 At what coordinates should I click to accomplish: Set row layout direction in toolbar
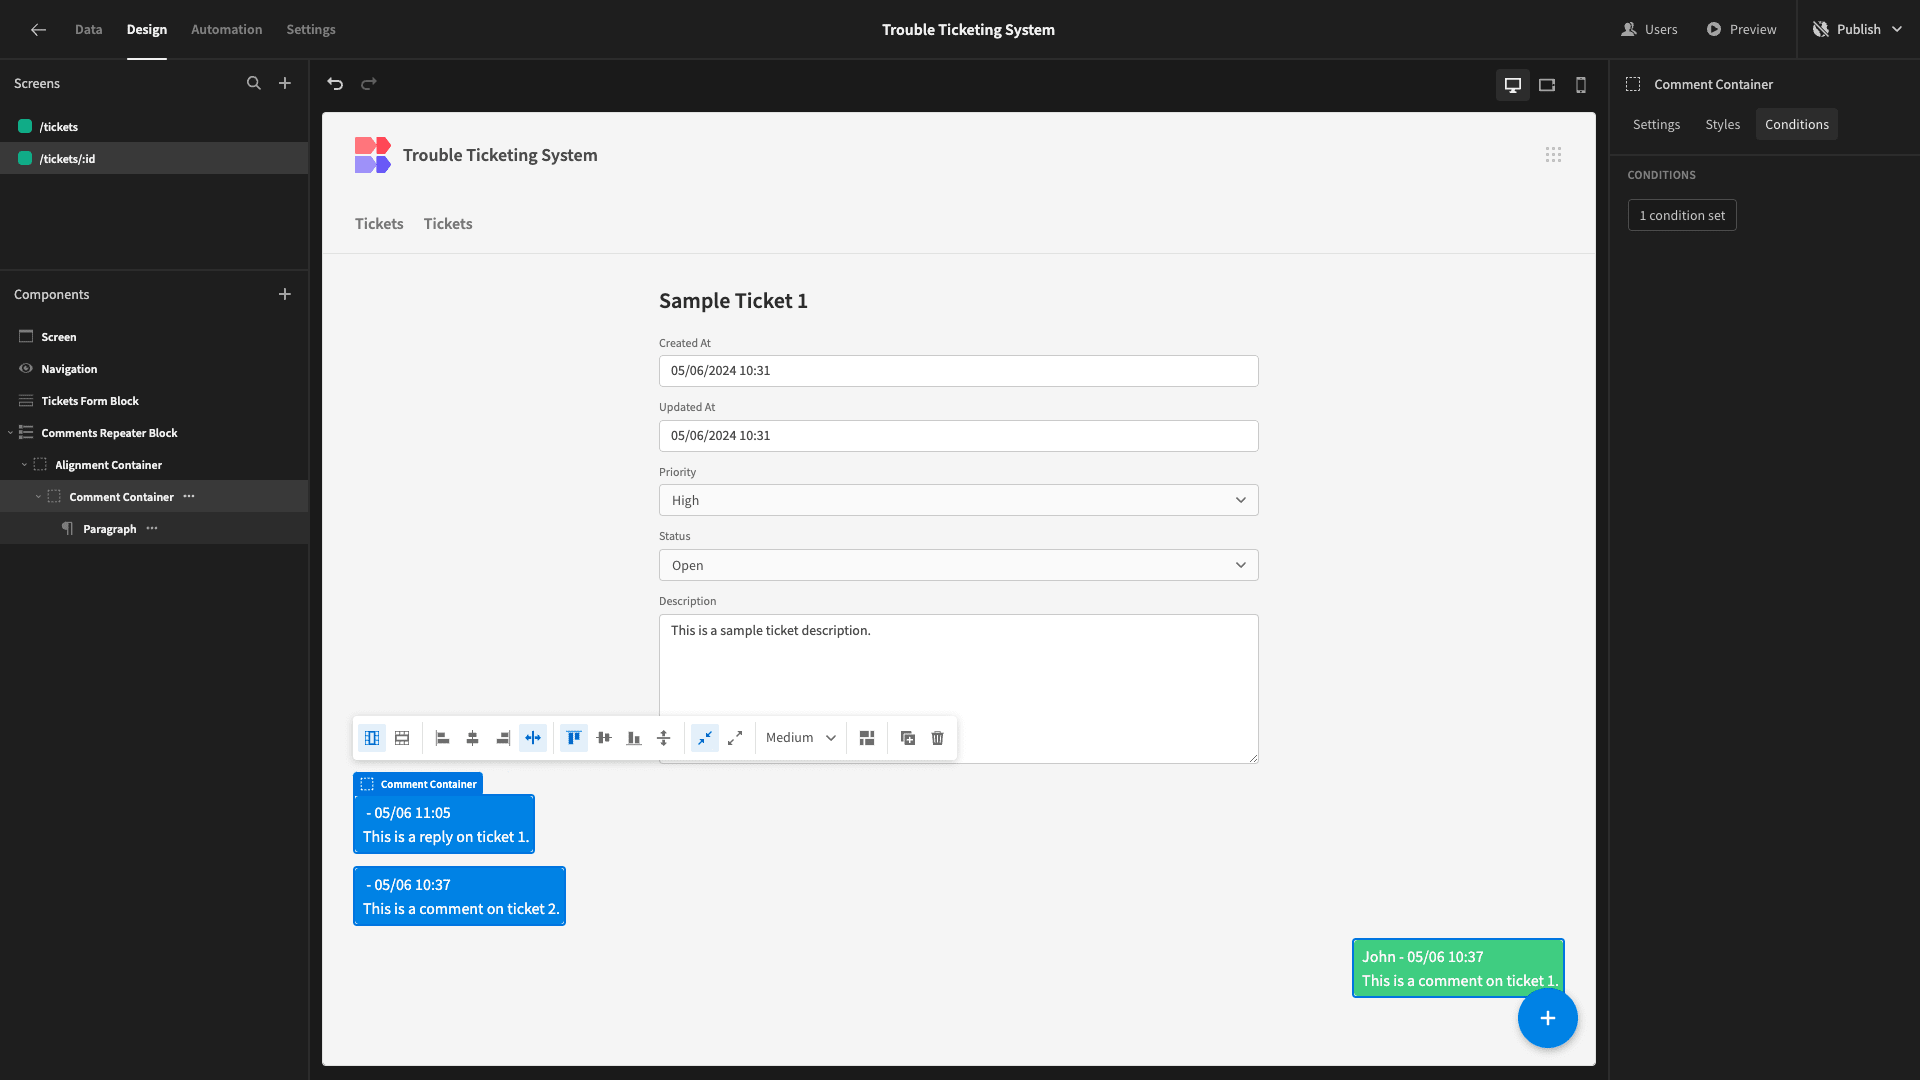pyautogui.click(x=402, y=738)
